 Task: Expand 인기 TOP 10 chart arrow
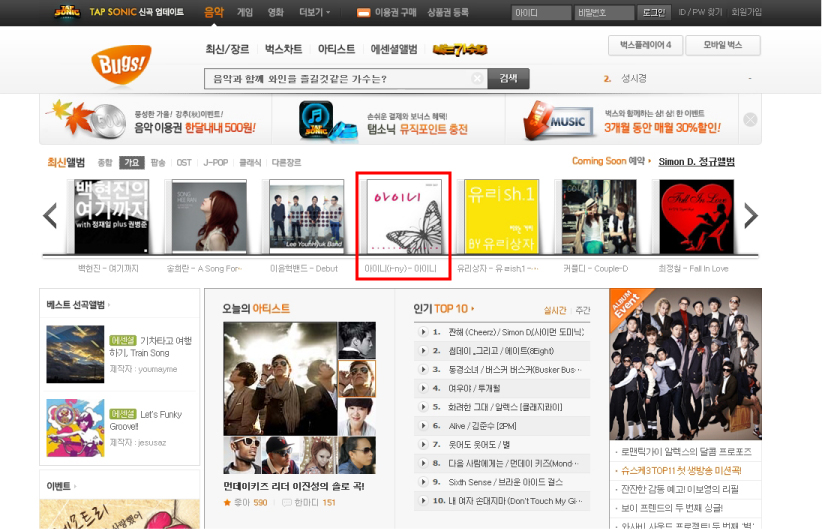coord(472,309)
